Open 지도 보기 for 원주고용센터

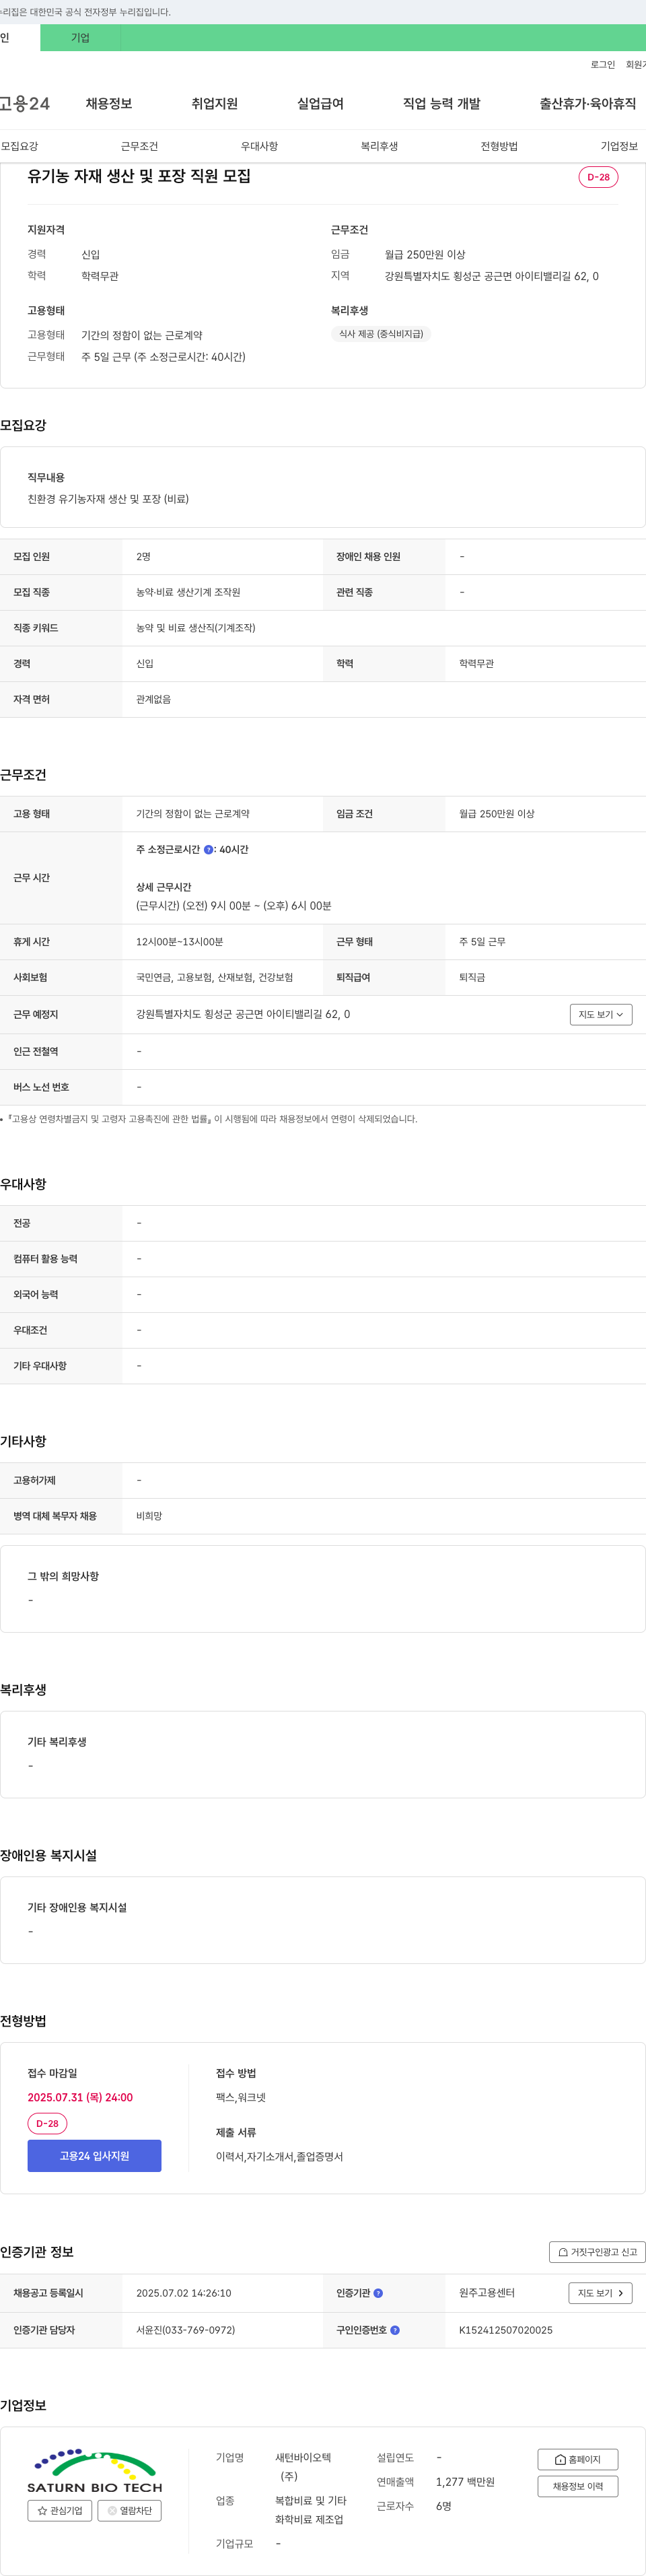click(600, 2293)
